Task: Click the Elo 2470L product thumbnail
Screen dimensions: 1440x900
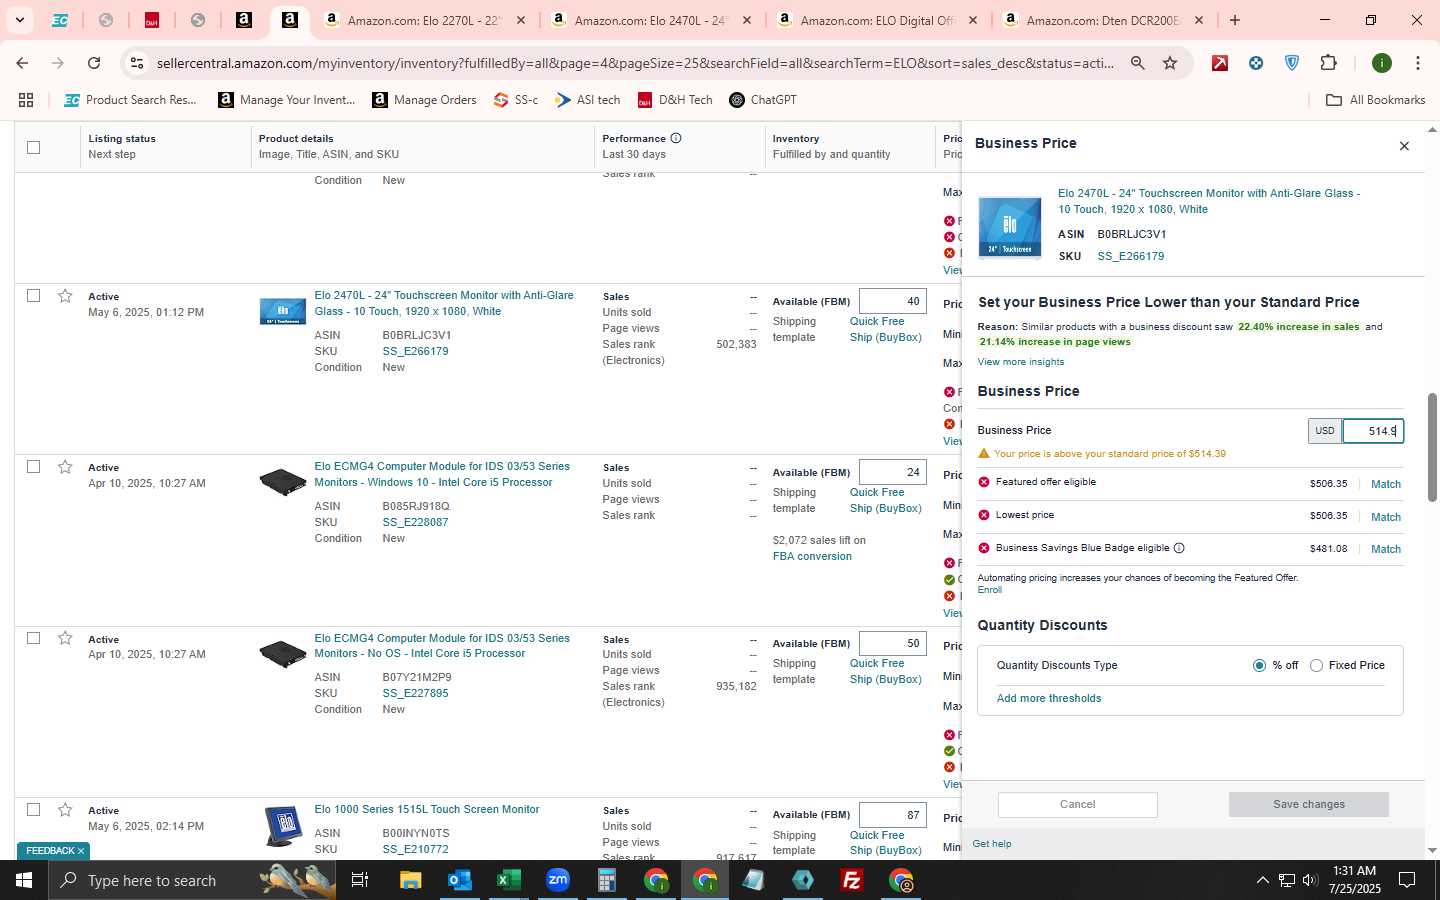Action: point(283,312)
